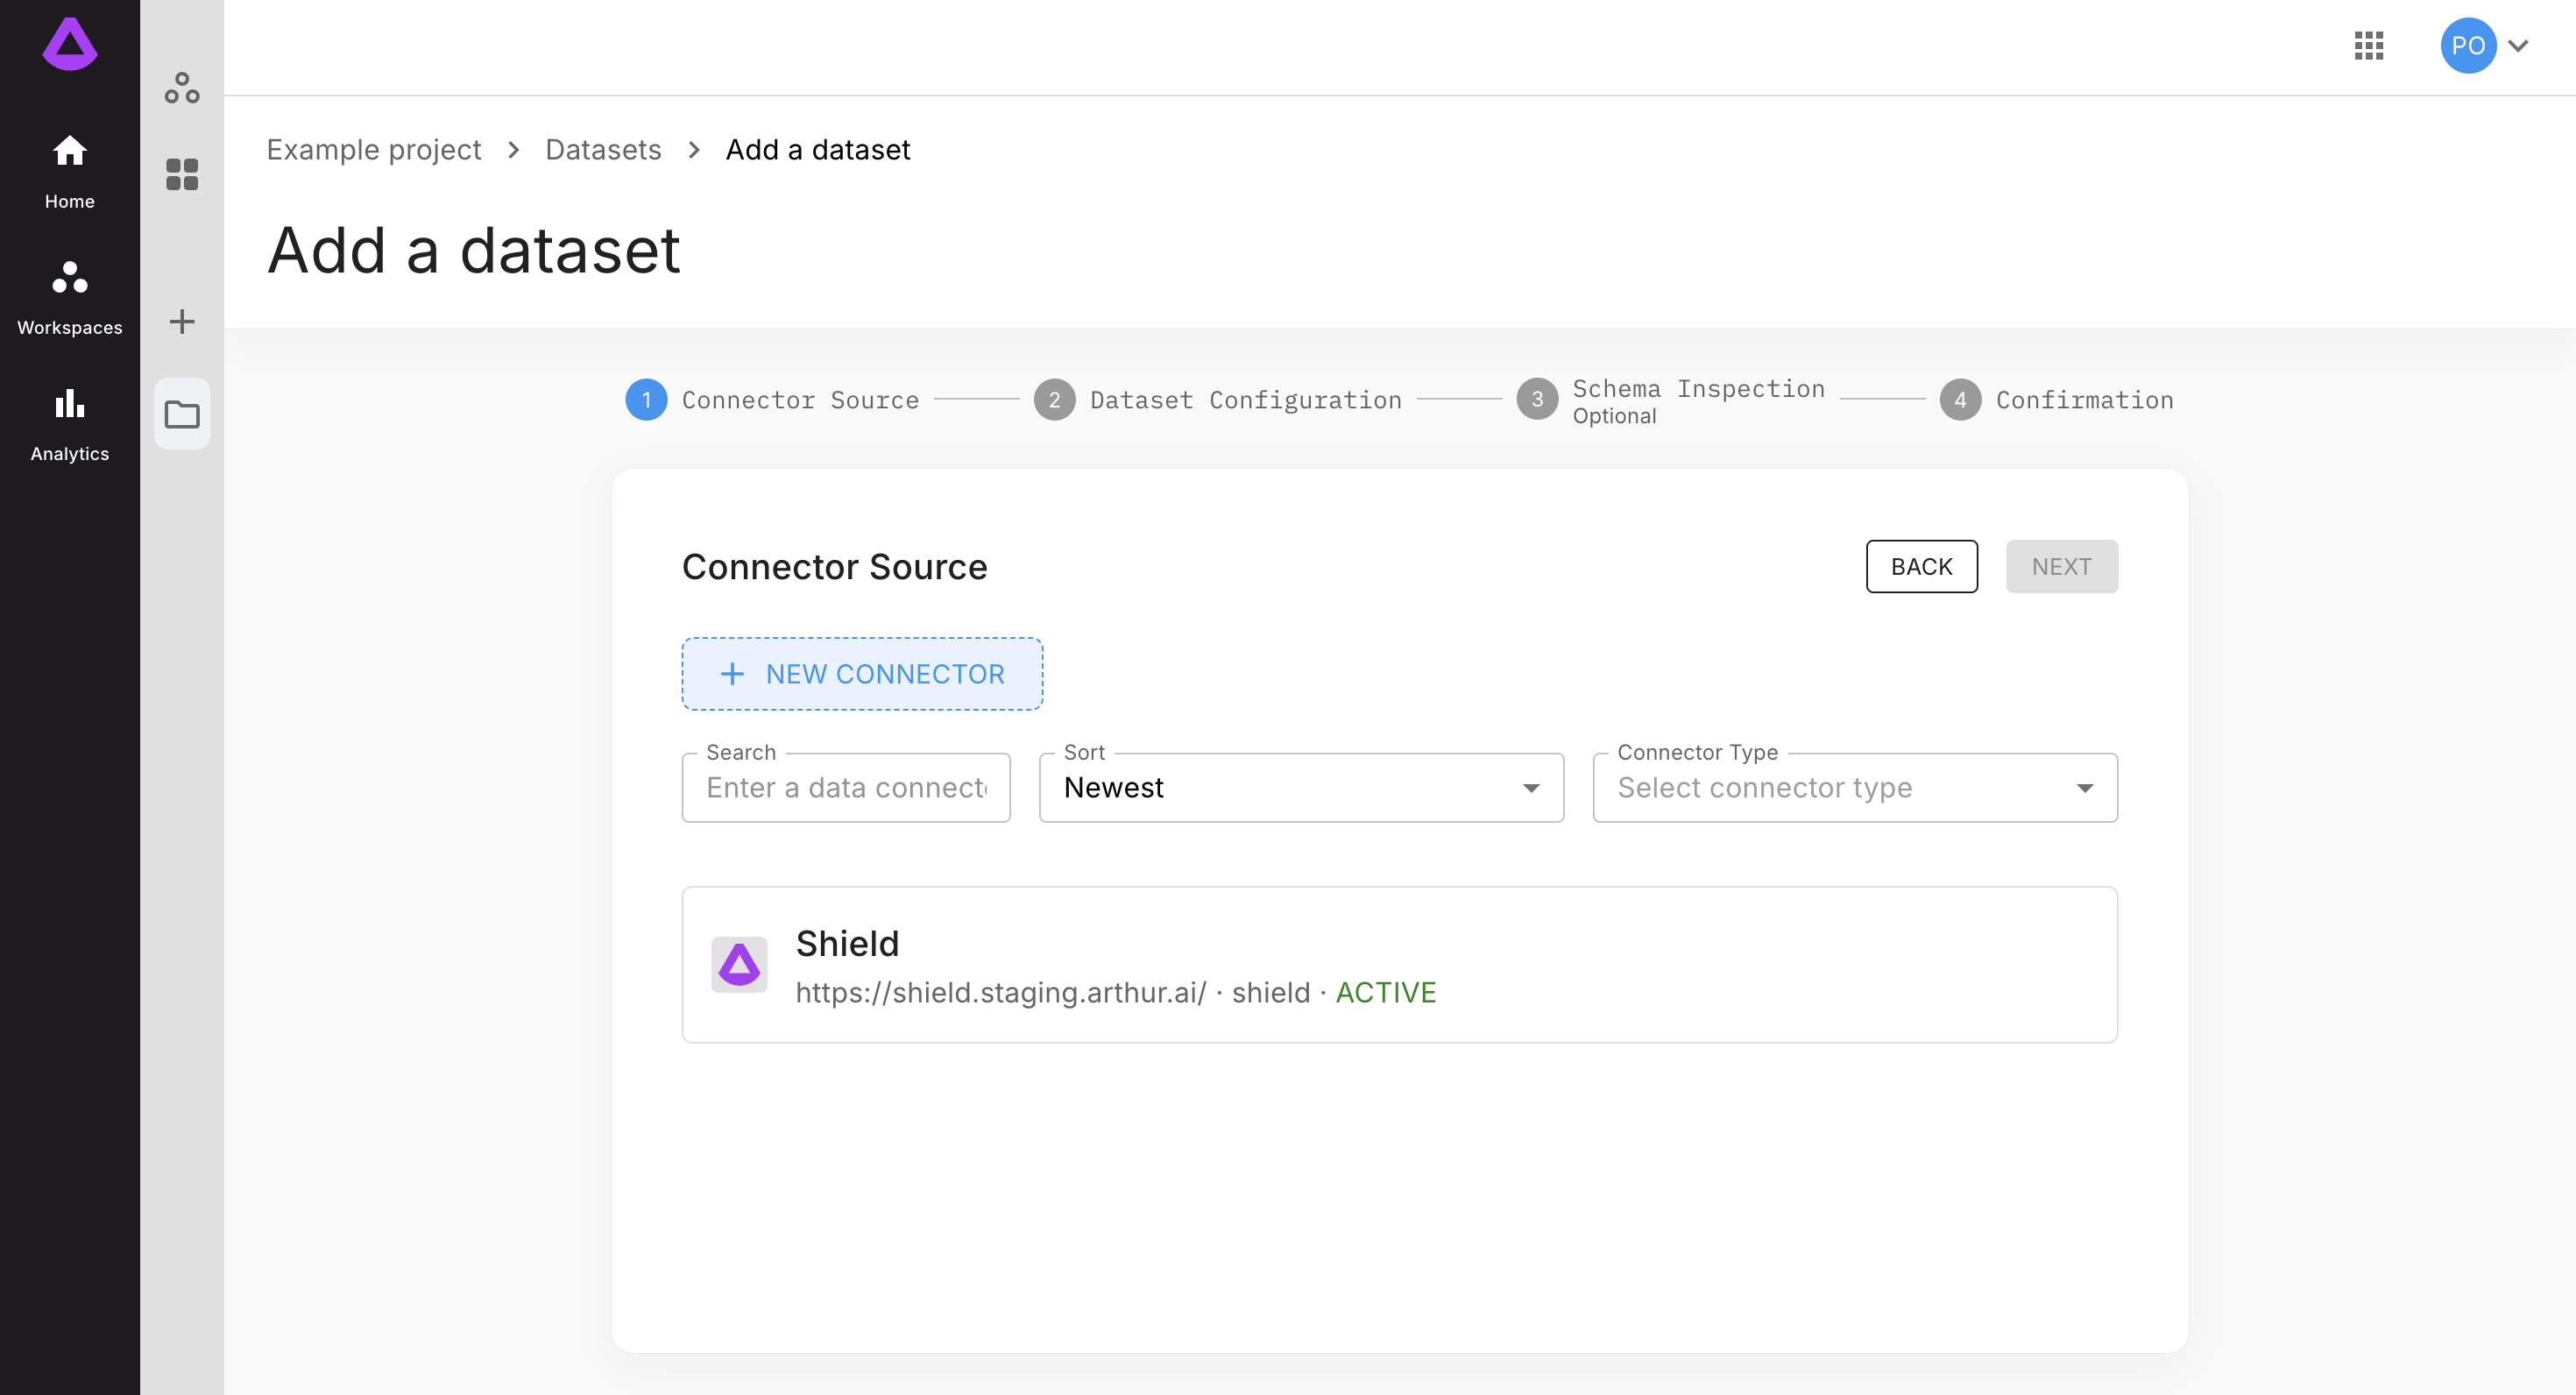Image resolution: width=2576 pixels, height=1395 pixels.
Task: Open the Connector Type dropdown
Action: [x=1855, y=788]
